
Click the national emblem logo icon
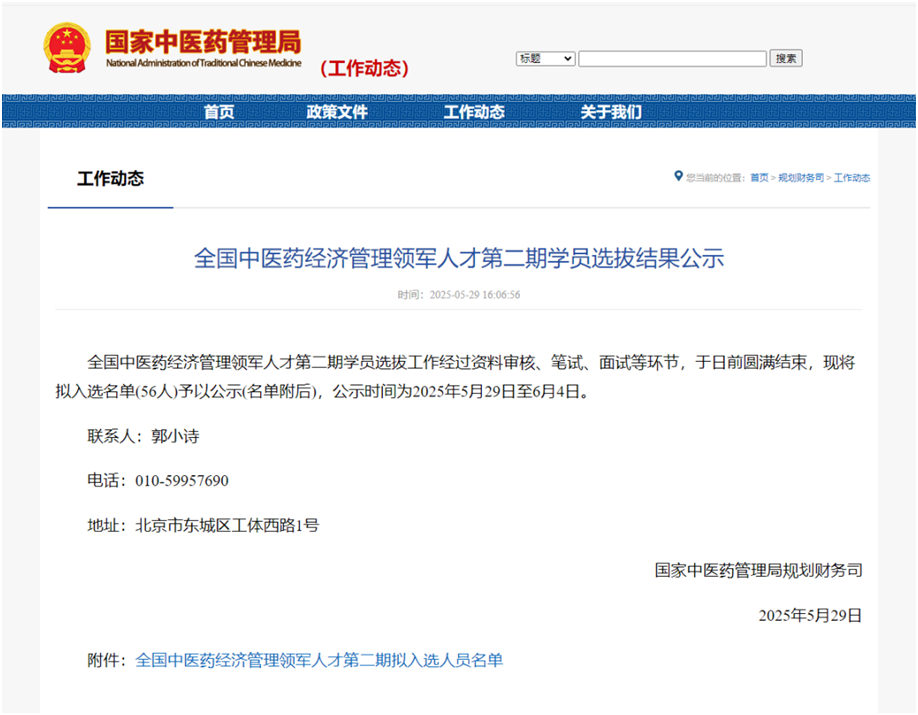(x=67, y=48)
